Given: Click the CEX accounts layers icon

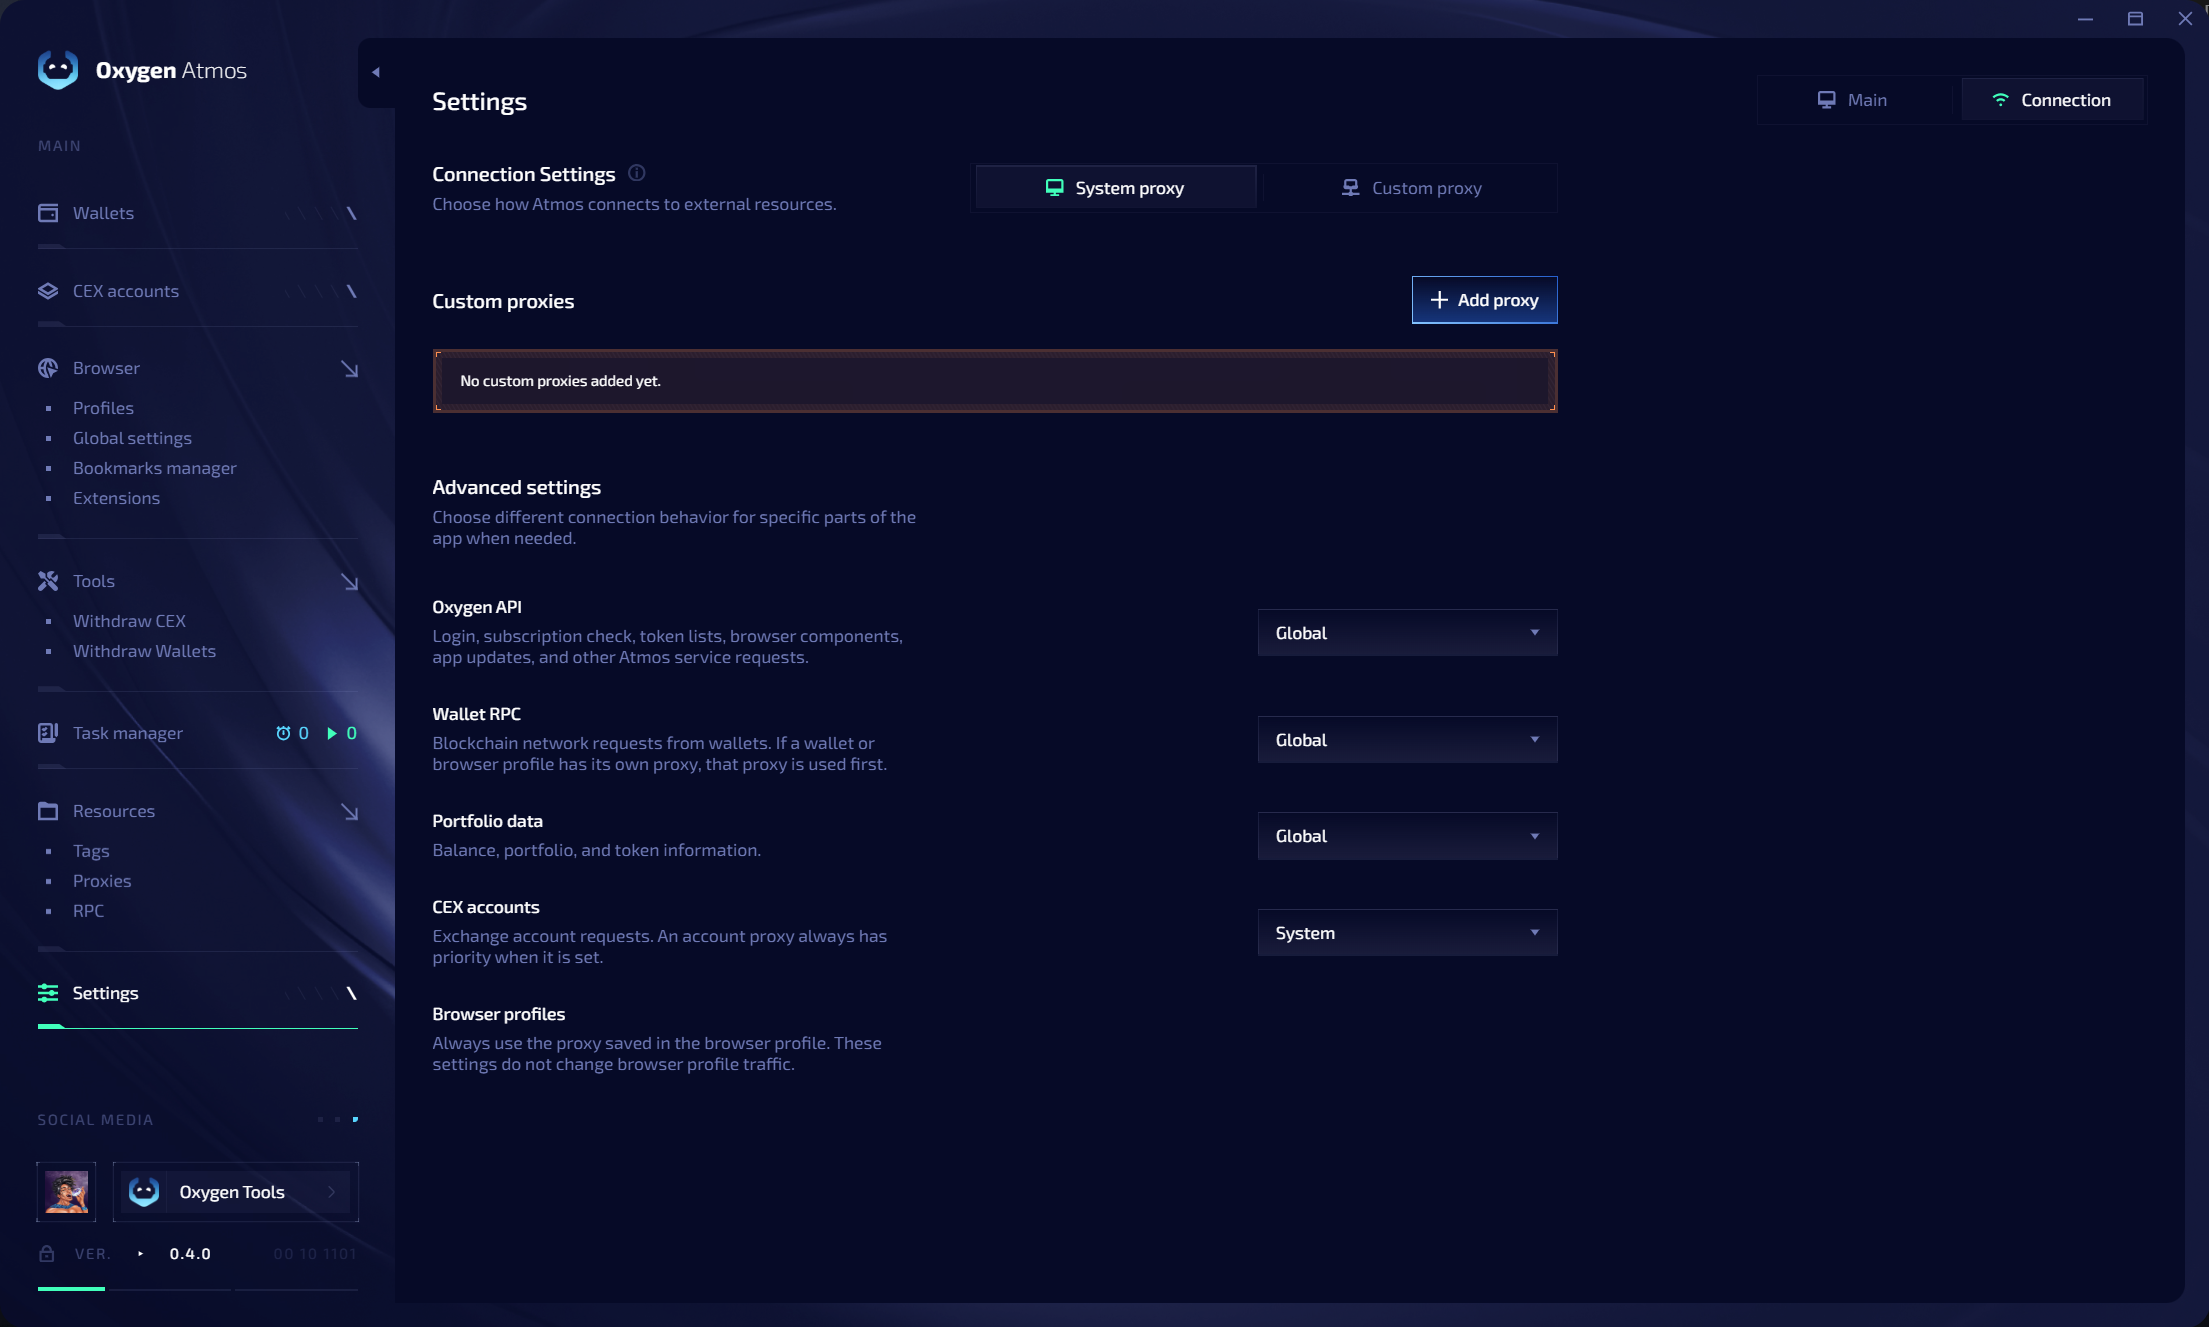Looking at the screenshot, I should [48, 291].
